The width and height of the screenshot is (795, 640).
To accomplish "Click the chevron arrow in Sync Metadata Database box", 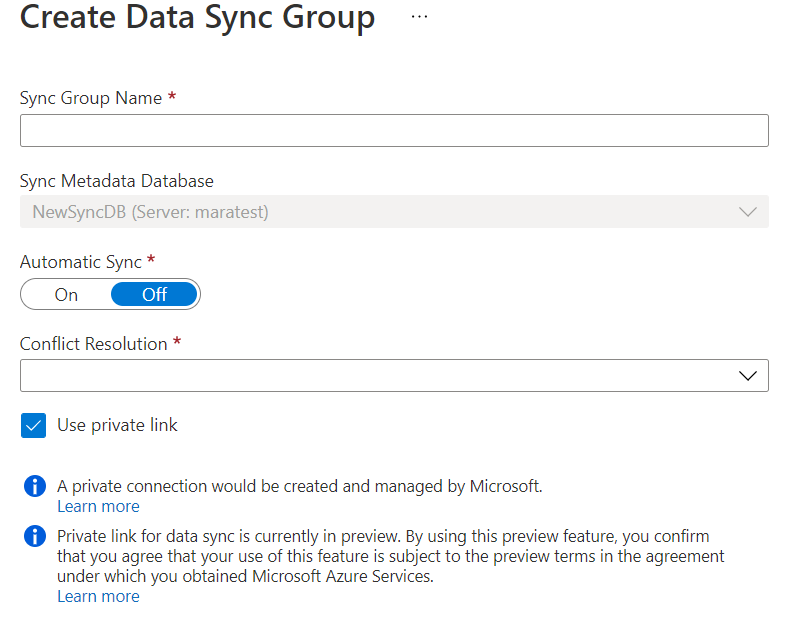I will [x=747, y=212].
